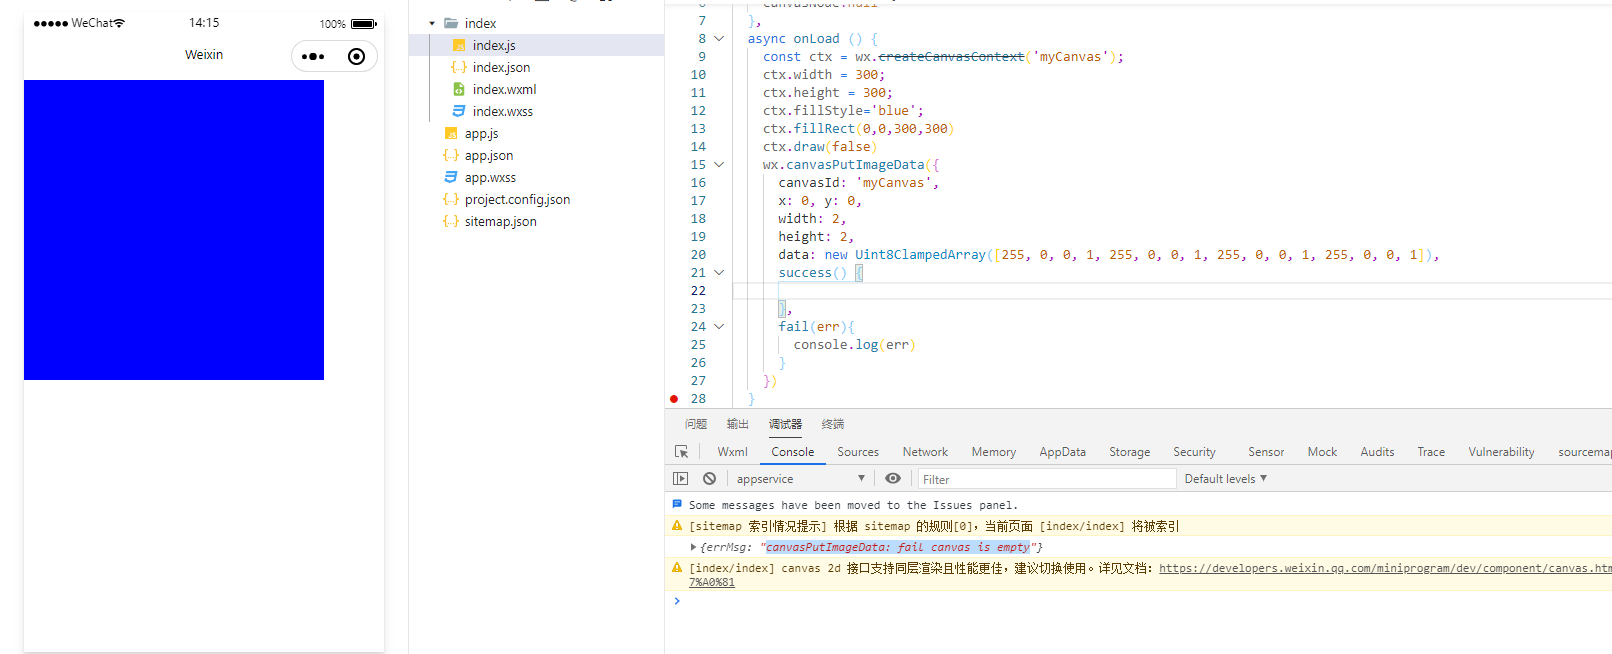Click into the console Filter field
The image size is (1612, 654).
click(1046, 479)
